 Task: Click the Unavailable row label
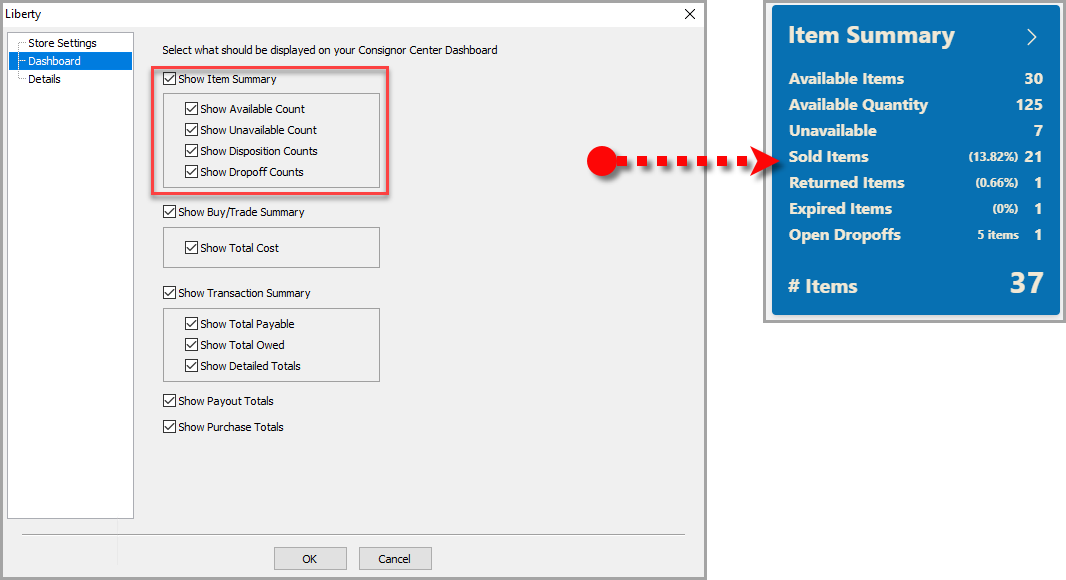click(x=833, y=131)
